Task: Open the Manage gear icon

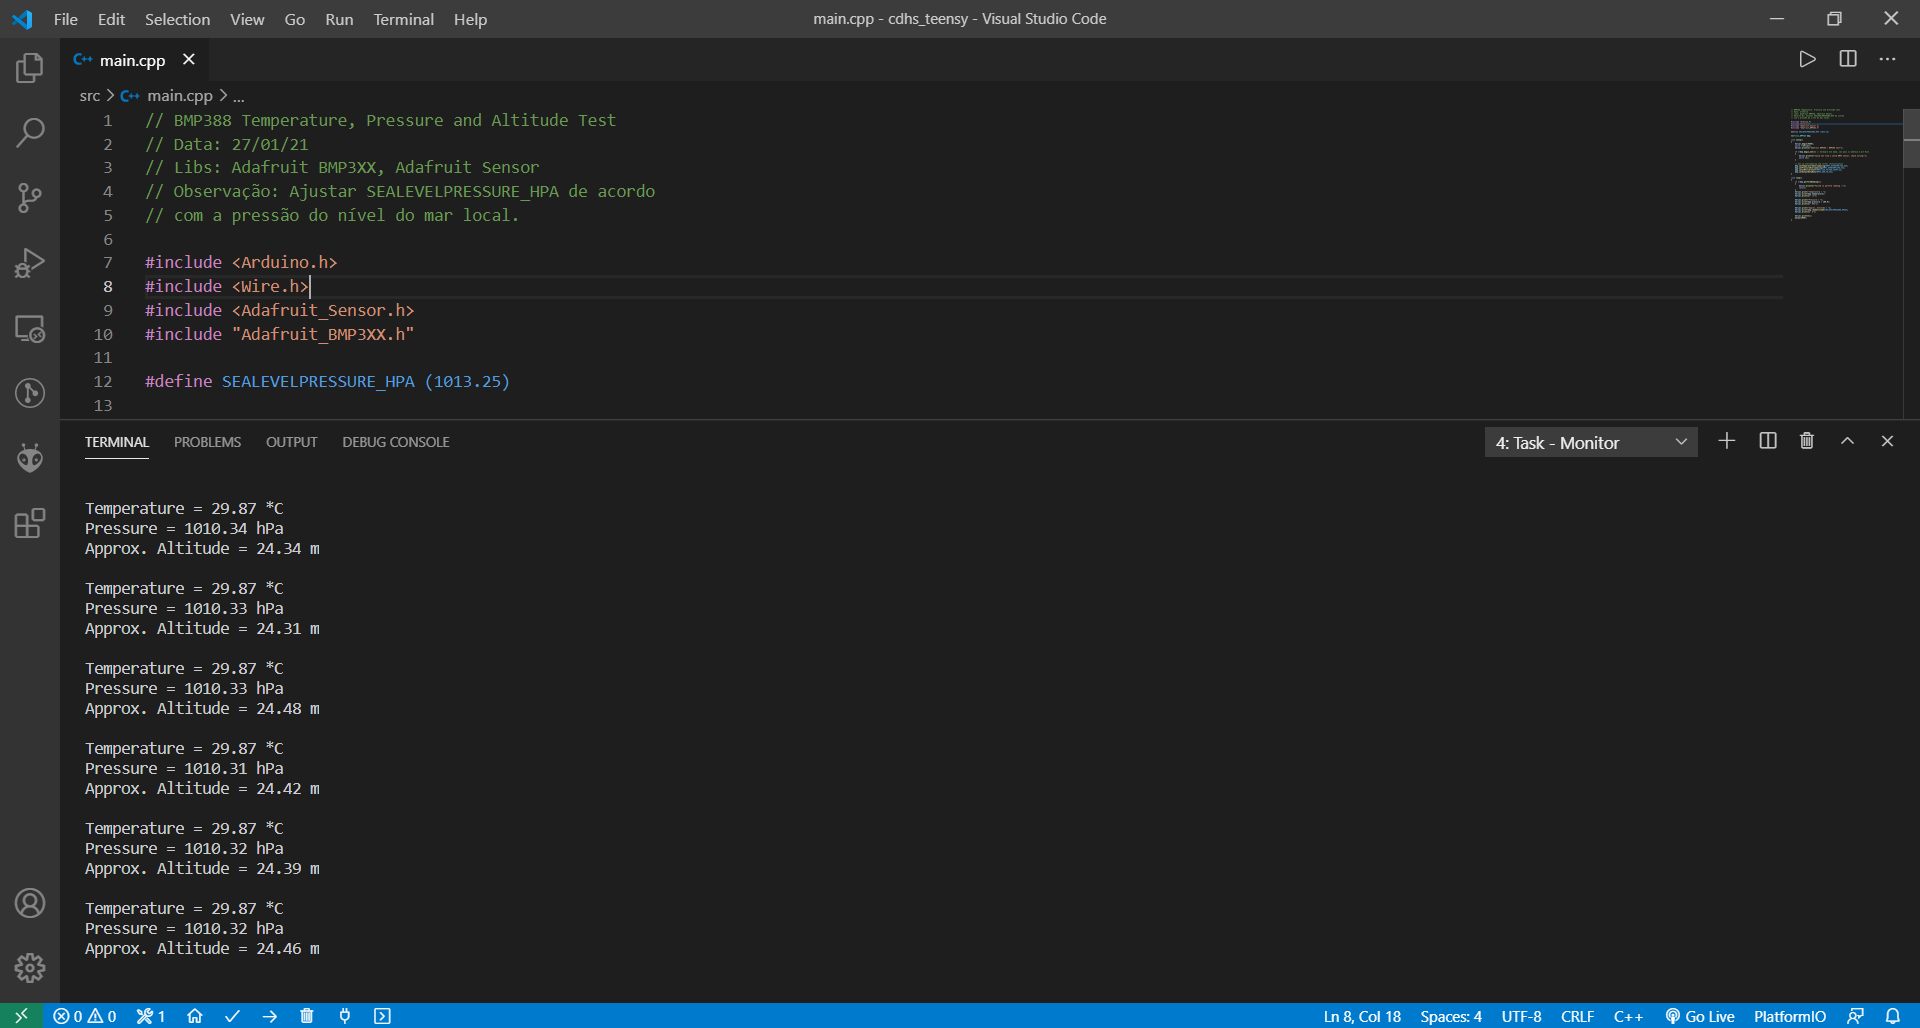Action: click(30, 967)
